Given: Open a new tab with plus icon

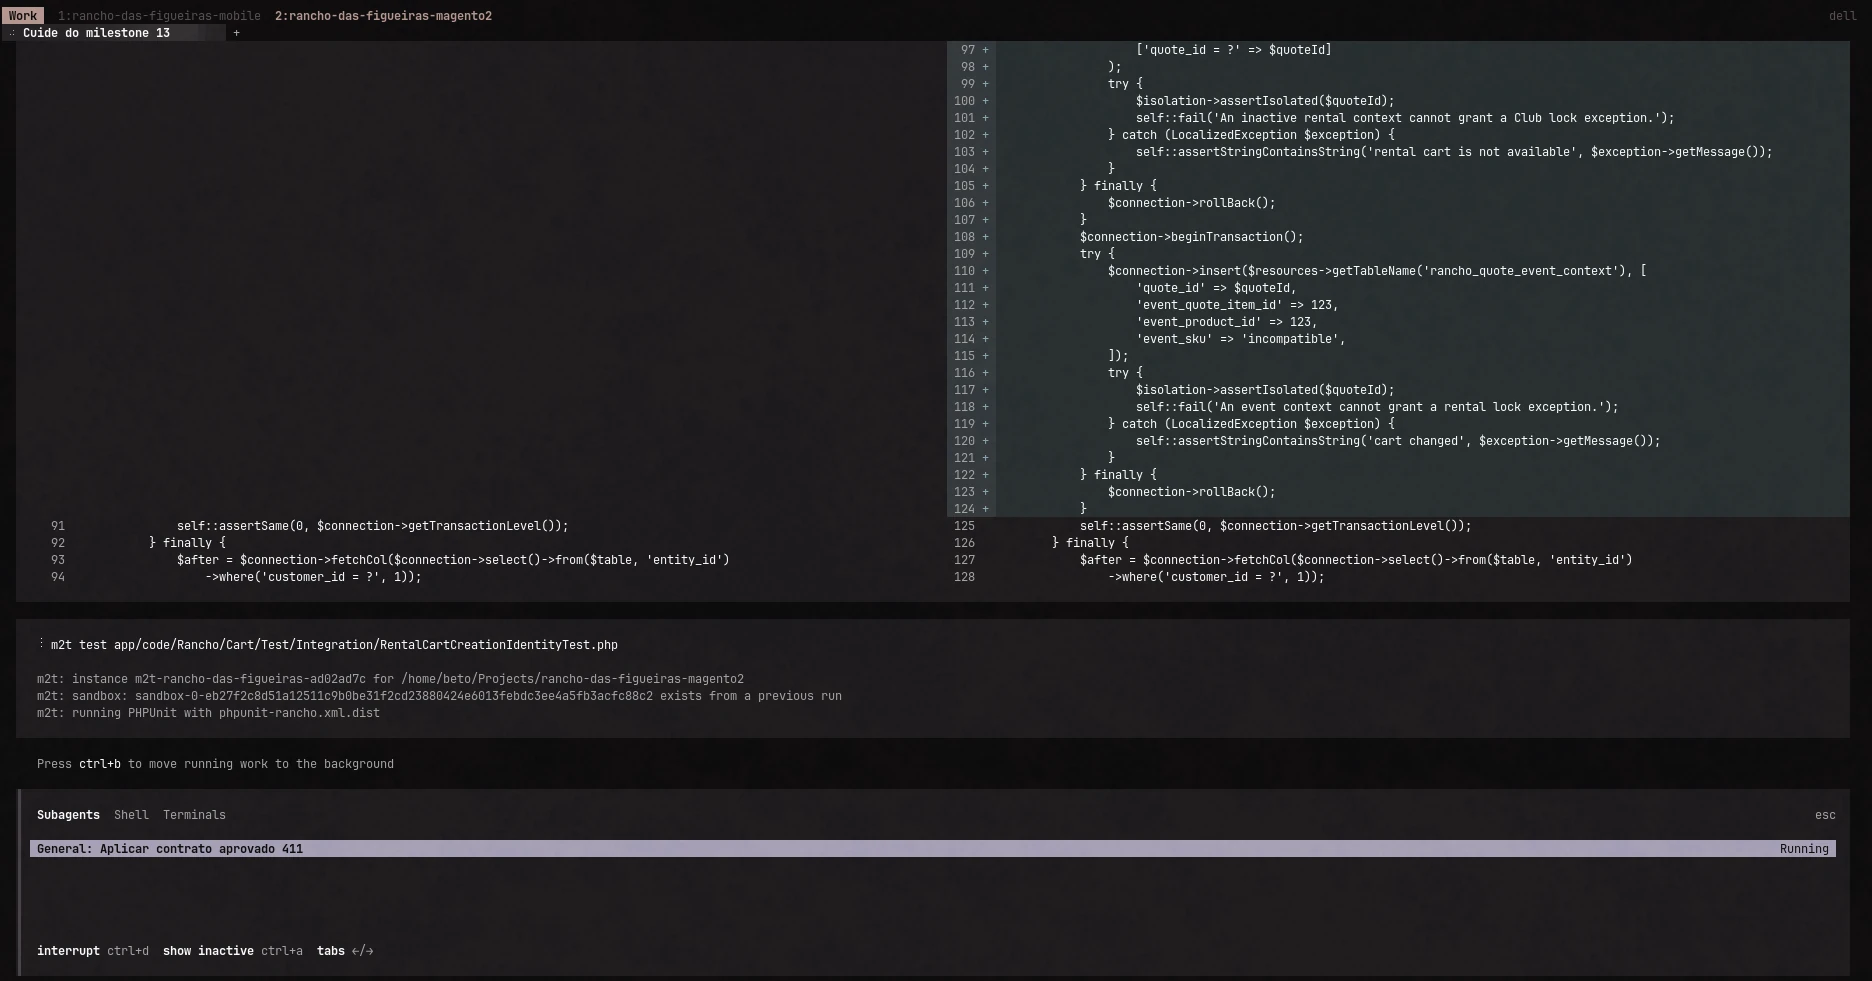Looking at the screenshot, I should pyautogui.click(x=236, y=33).
